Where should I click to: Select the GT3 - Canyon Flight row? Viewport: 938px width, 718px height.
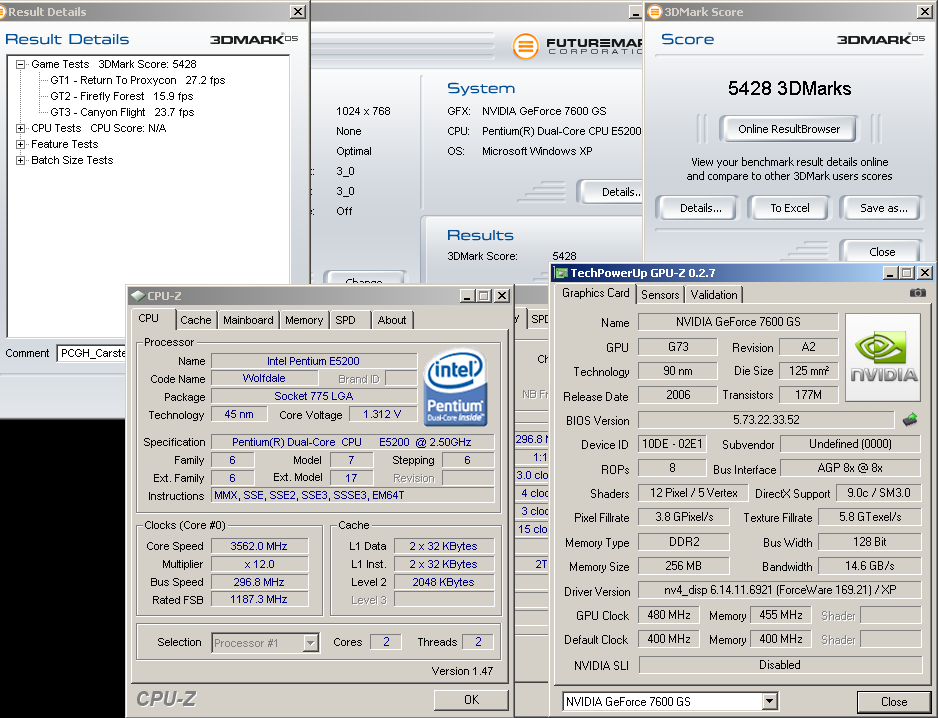(x=122, y=112)
